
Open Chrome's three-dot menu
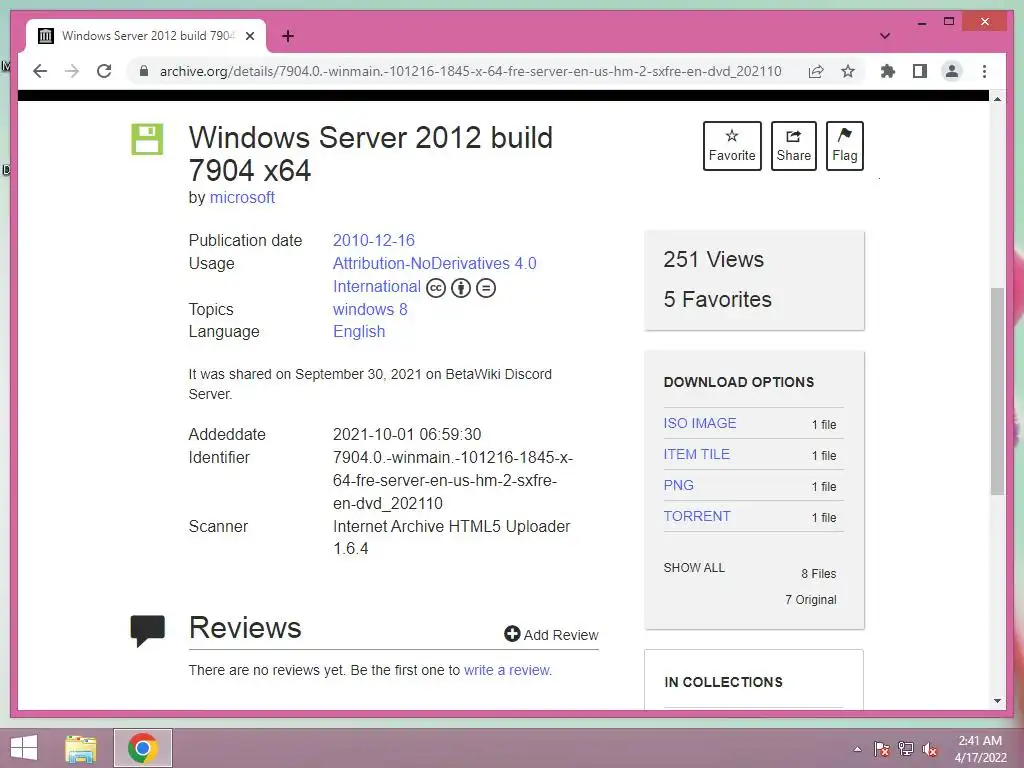click(984, 71)
